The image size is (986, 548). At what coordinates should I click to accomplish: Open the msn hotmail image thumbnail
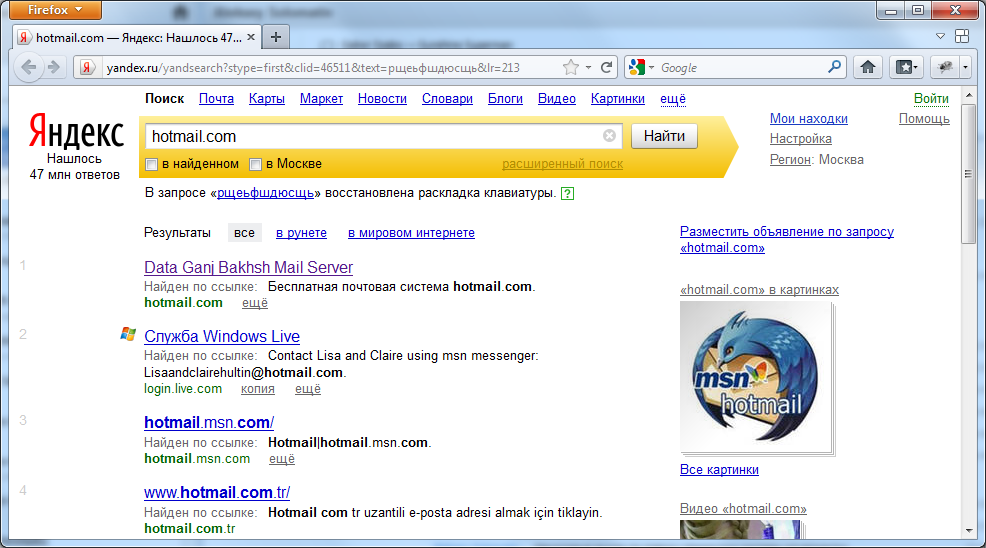(756, 376)
